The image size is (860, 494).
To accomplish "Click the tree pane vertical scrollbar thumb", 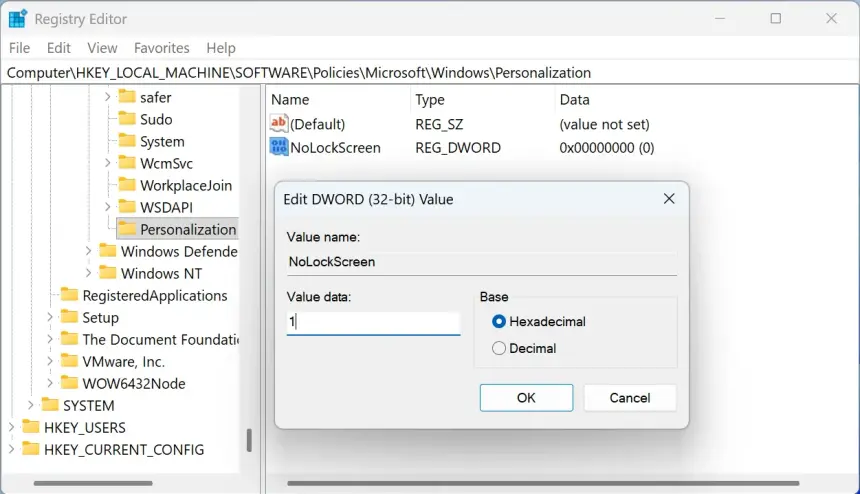I will click(249, 440).
